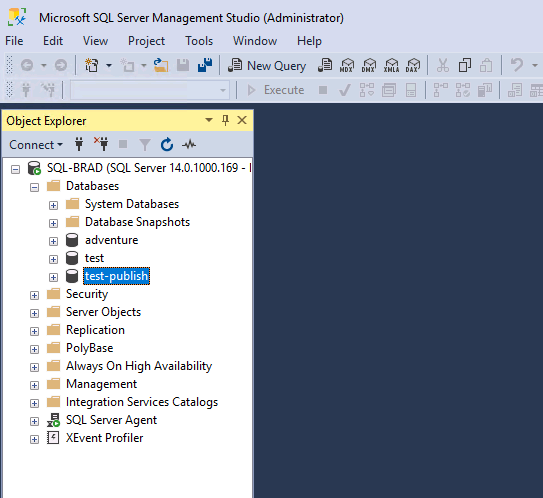
Task: Select the XEvent Profiler item
Action: 104,438
